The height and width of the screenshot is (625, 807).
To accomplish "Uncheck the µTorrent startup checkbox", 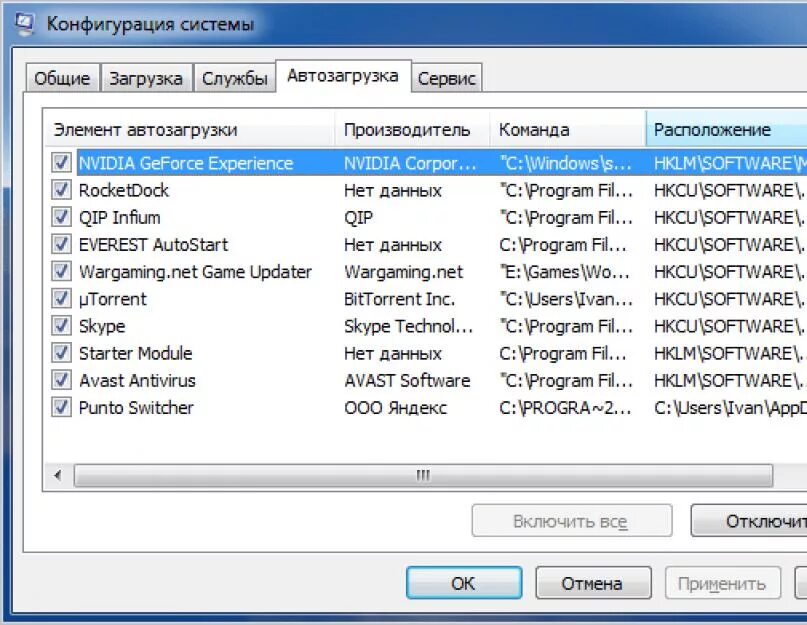I will pos(61,299).
